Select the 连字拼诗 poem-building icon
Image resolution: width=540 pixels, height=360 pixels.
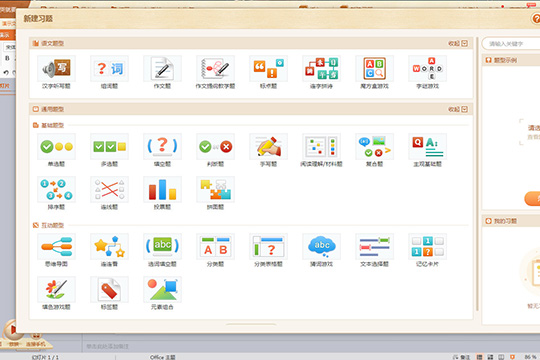click(321, 69)
